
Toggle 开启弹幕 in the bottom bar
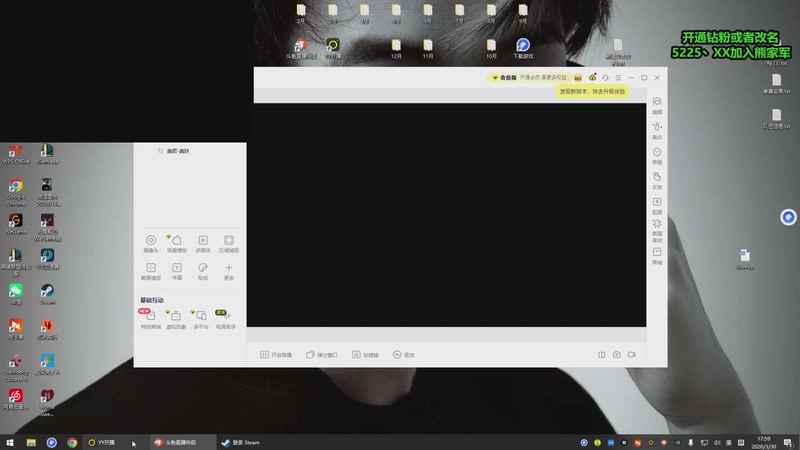276,355
